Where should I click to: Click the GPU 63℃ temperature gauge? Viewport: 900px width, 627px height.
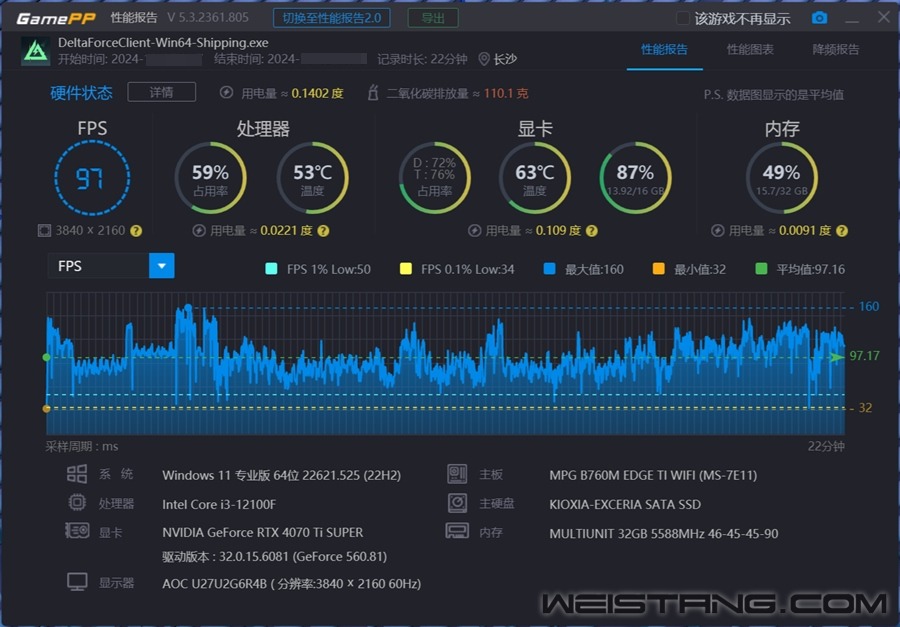534,178
